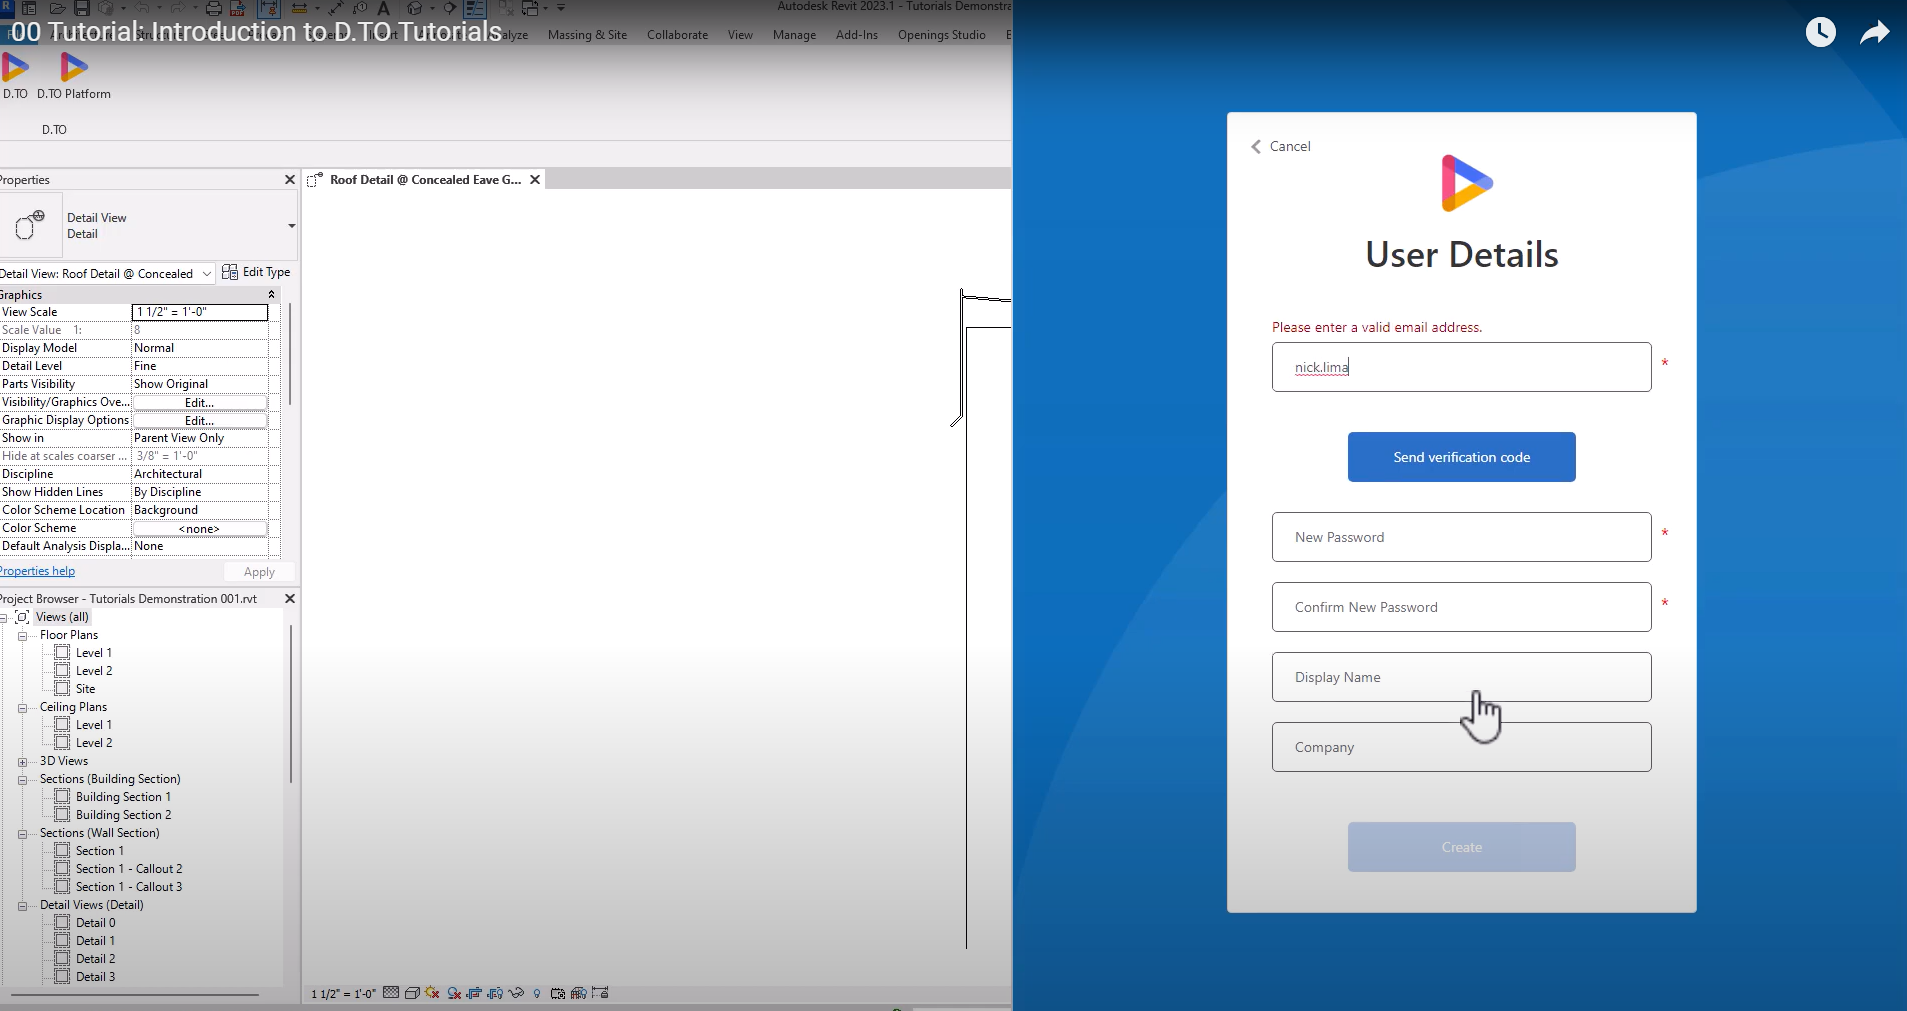Click Cancel on the User Details dialog
This screenshot has width=1907, height=1011.
(1288, 146)
